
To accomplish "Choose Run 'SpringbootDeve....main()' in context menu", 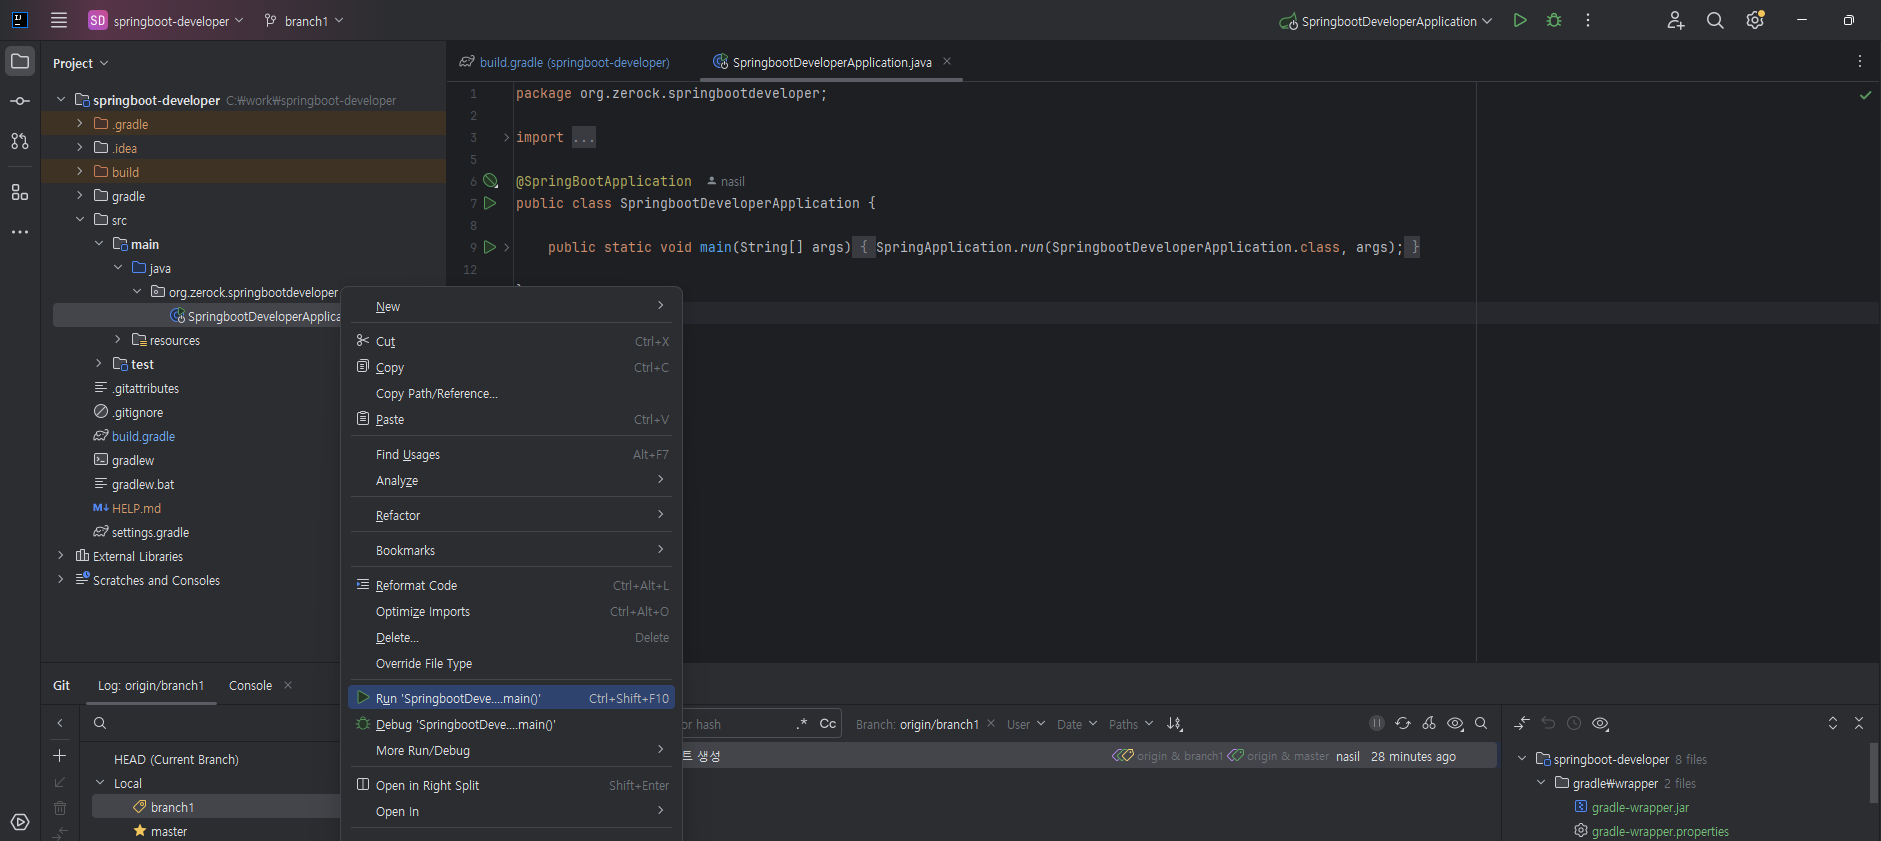I will pos(511,698).
